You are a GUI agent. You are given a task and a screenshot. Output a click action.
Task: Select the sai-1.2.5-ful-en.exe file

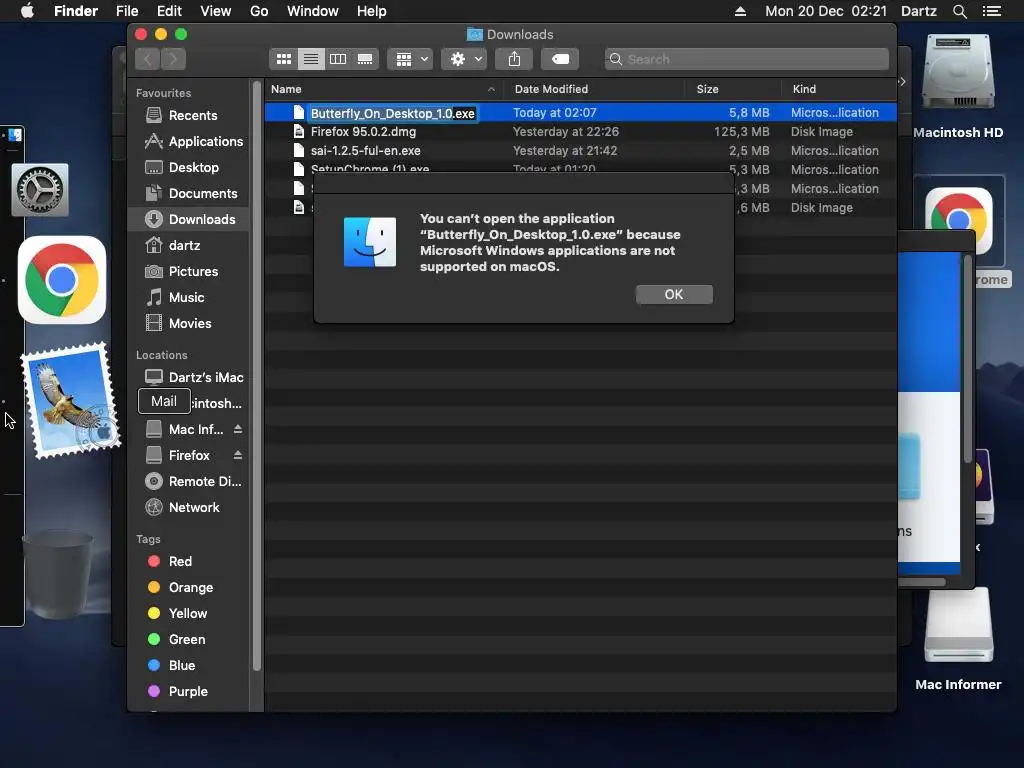coord(581,151)
